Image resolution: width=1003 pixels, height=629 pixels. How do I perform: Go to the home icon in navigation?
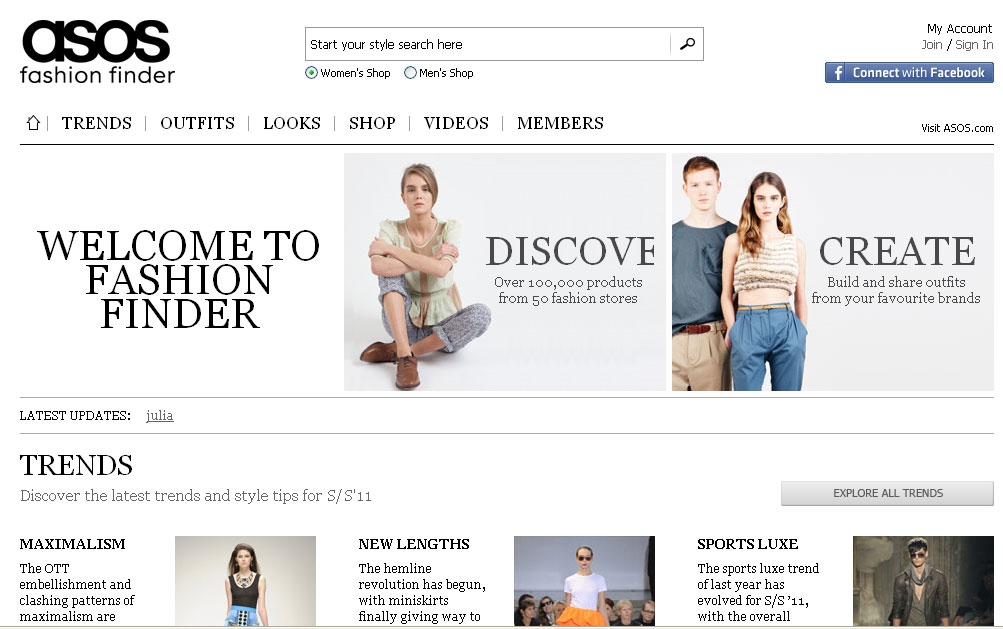(x=33, y=123)
